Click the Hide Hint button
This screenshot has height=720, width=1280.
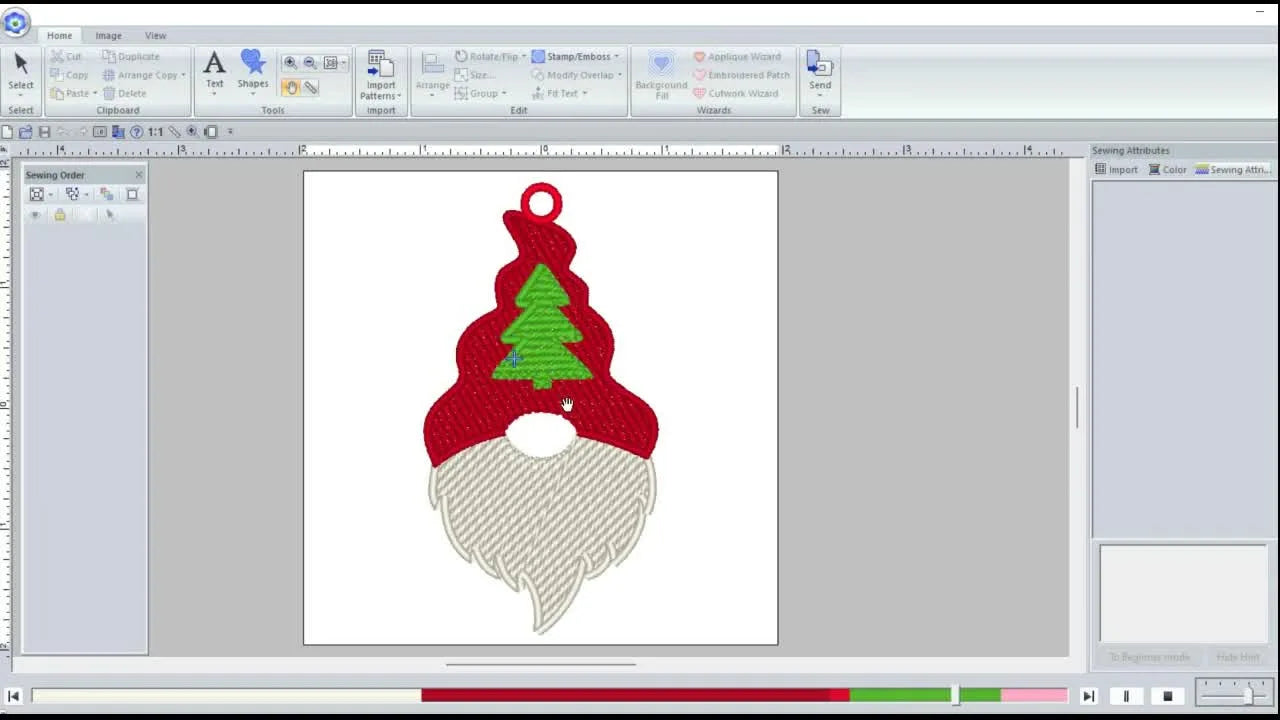[x=1238, y=657]
